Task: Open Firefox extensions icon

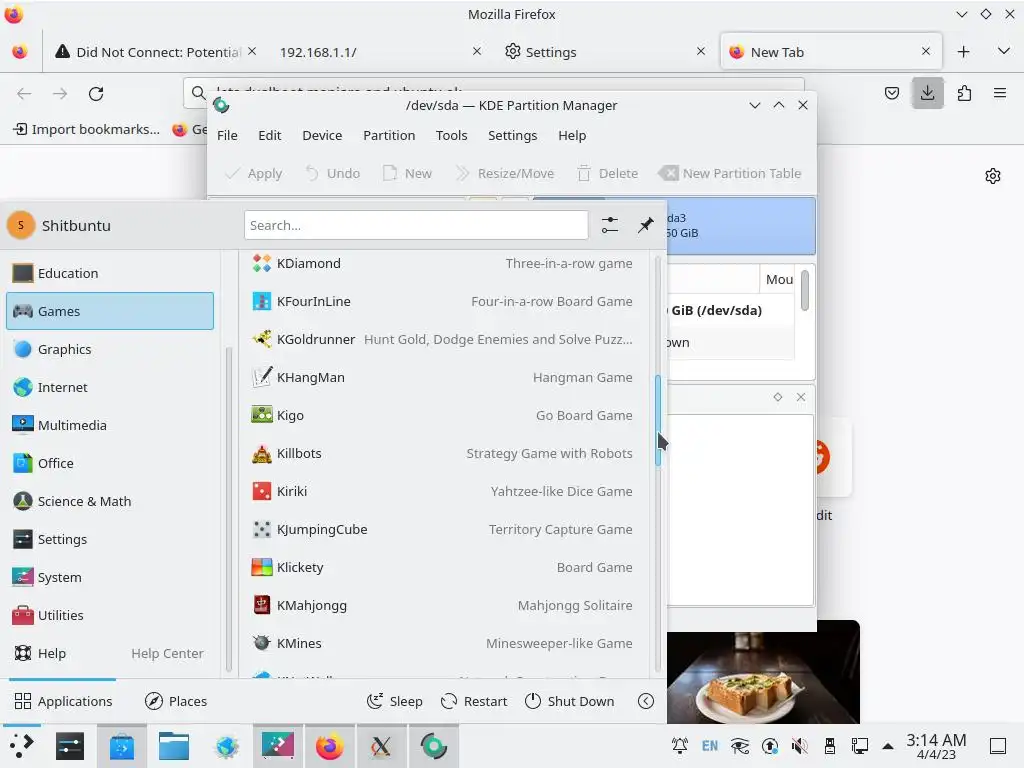Action: point(964,93)
